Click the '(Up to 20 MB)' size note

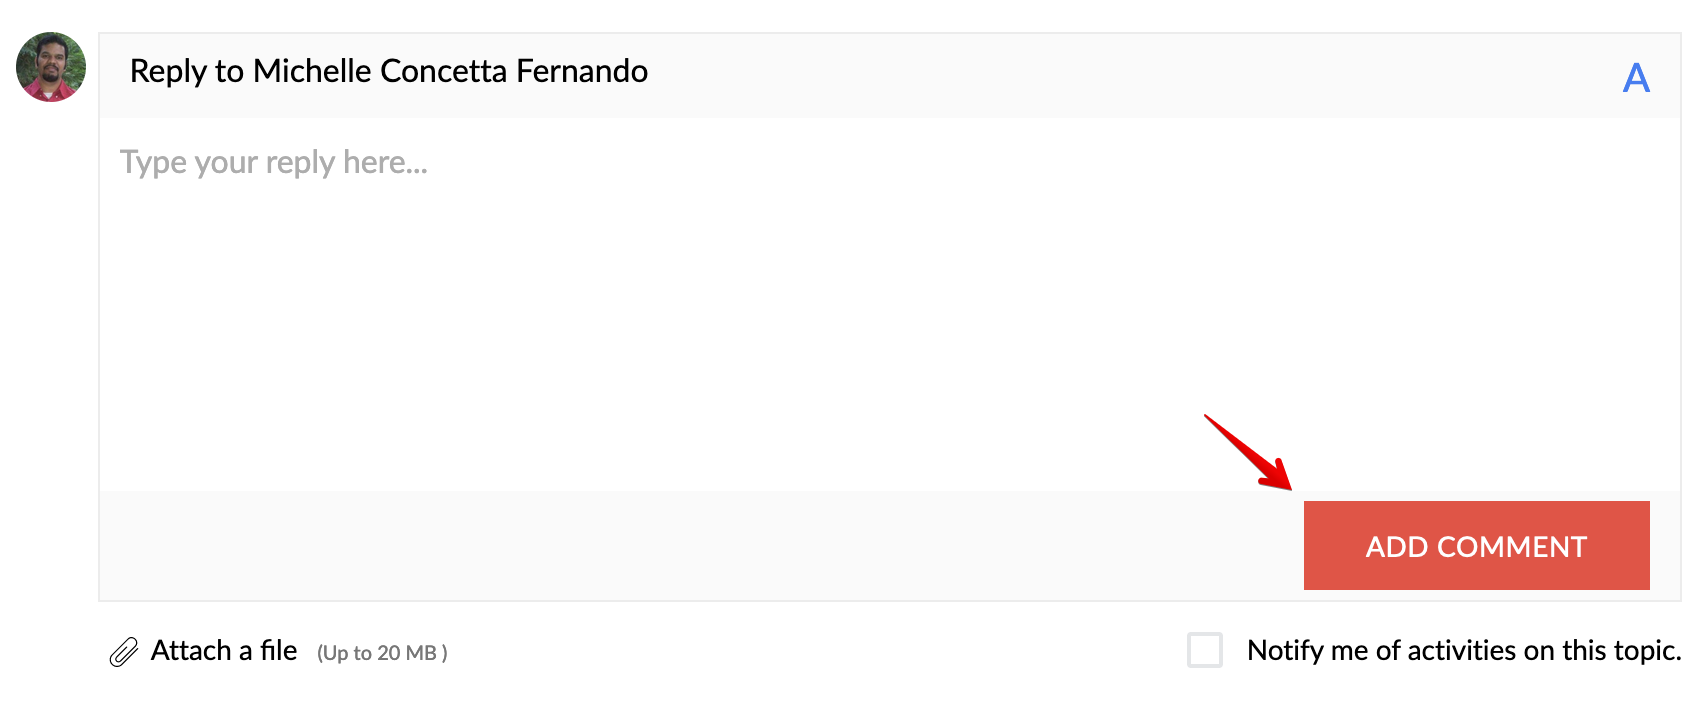[382, 653]
